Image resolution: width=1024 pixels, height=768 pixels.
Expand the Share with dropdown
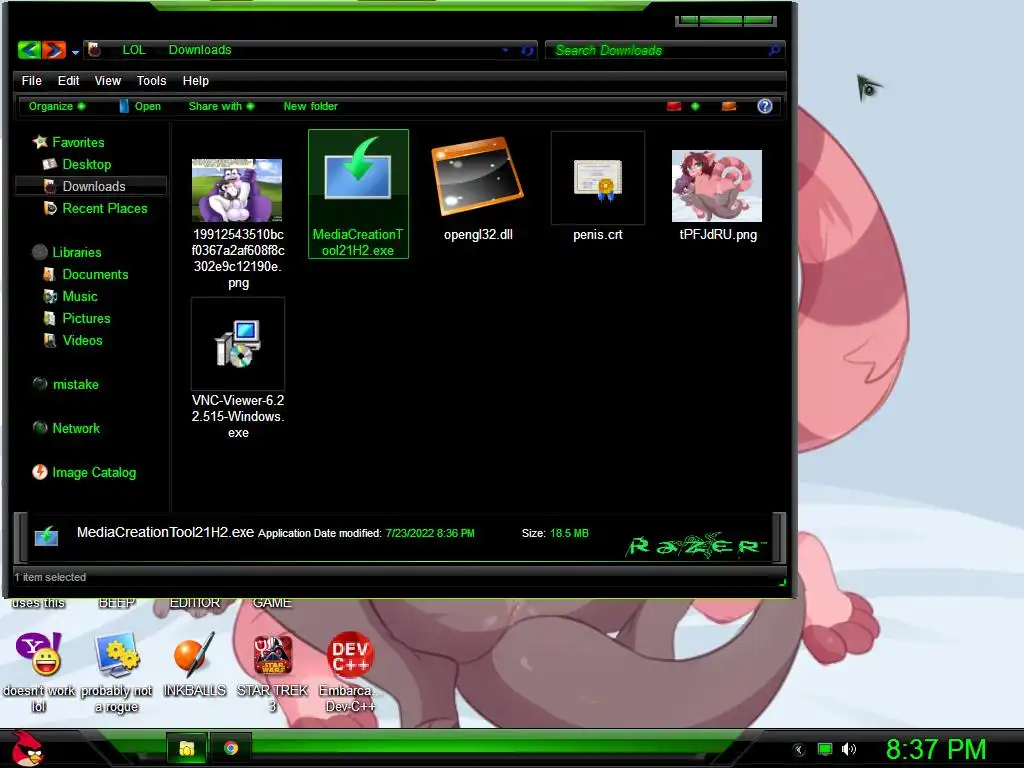[x=221, y=106]
